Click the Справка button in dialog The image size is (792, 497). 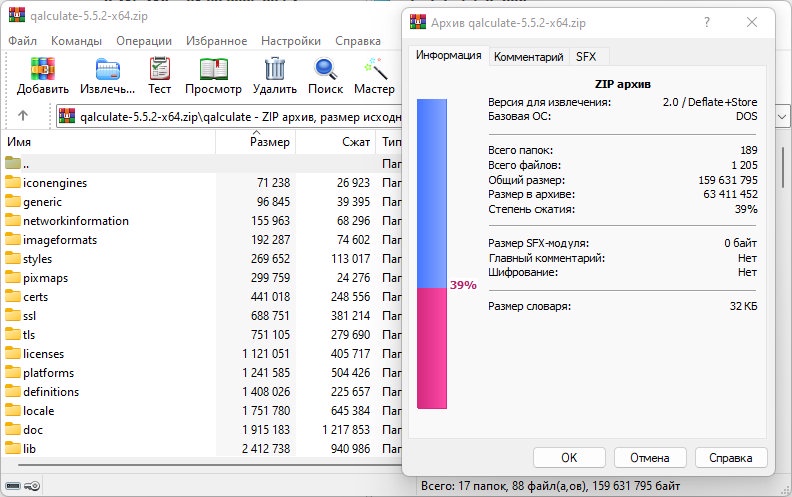pyautogui.click(x=731, y=458)
